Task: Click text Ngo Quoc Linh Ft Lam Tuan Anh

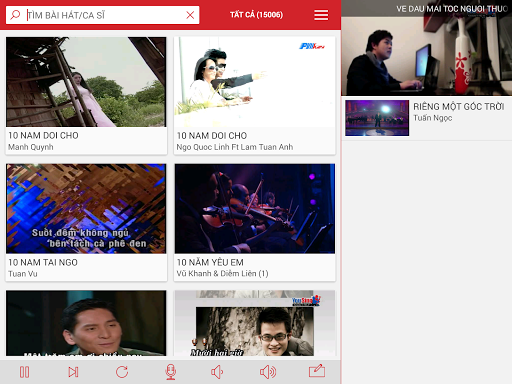Action: pos(235,147)
